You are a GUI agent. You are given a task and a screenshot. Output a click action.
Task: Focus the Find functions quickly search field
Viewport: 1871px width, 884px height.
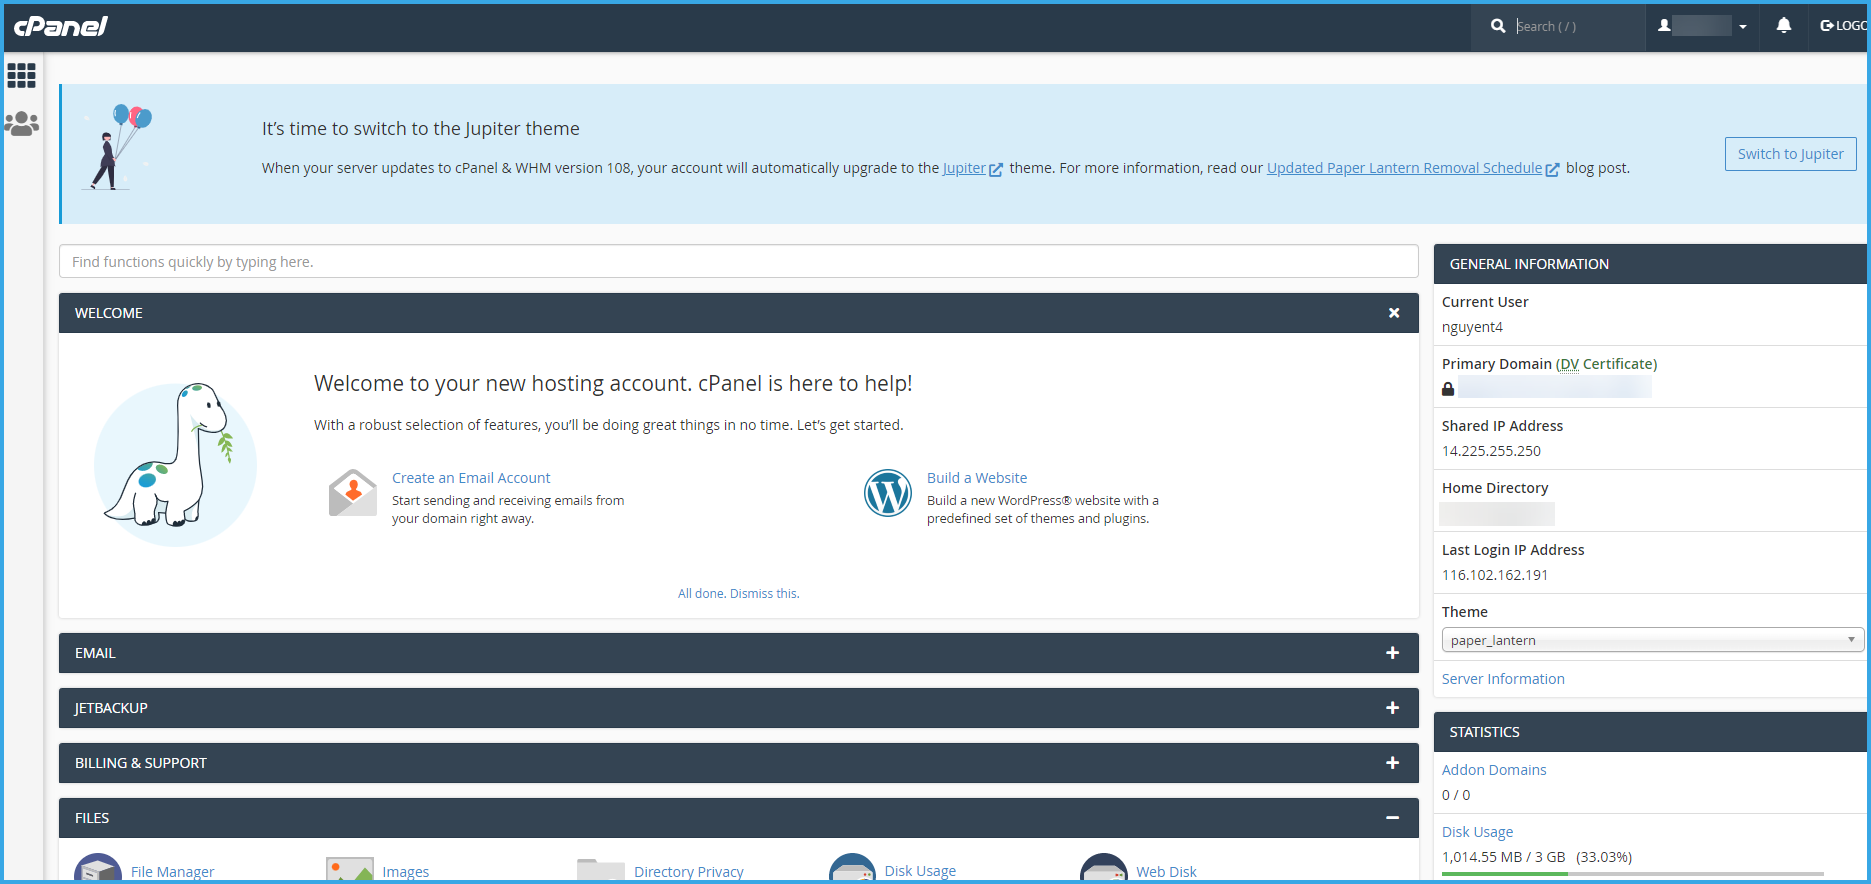739,261
